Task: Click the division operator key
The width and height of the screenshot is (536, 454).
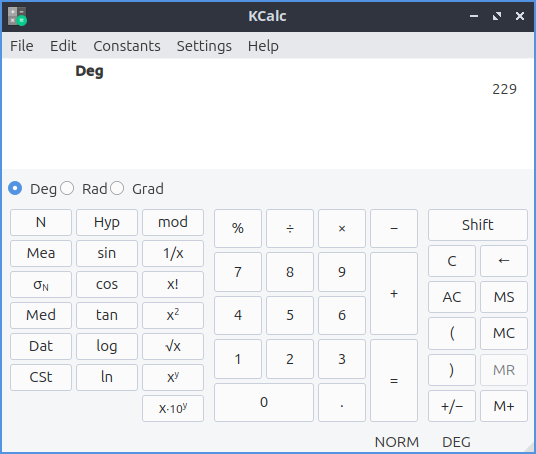Action: pos(290,228)
